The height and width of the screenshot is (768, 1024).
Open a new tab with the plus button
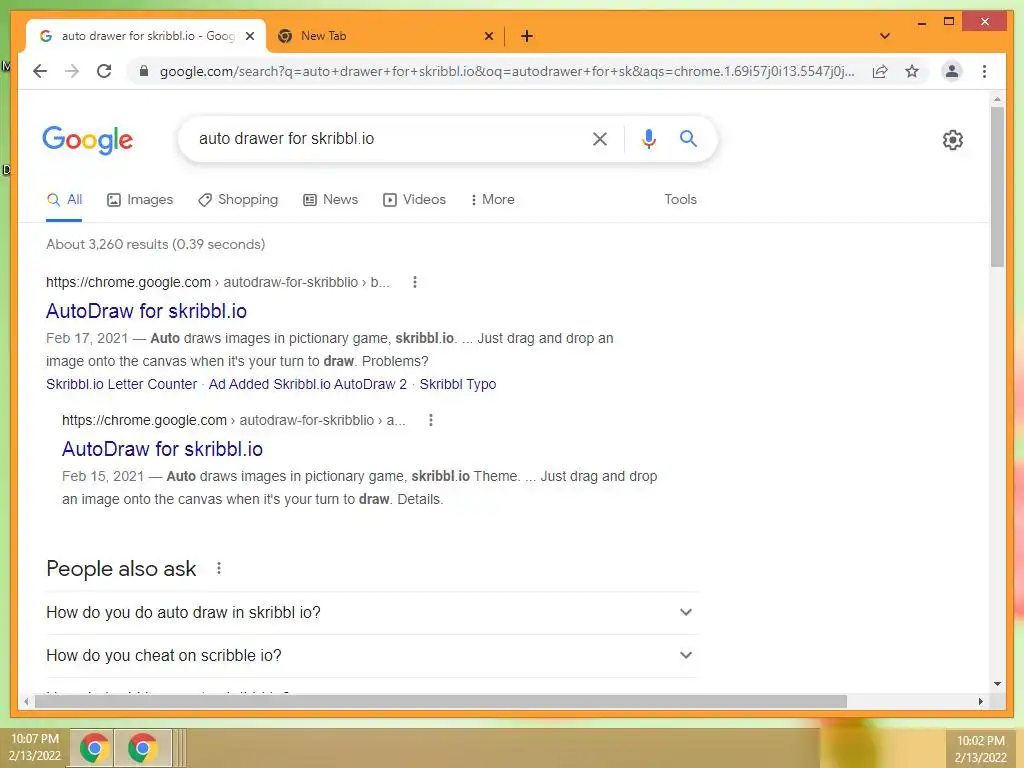pyautogui.click(x=527, y=36)
